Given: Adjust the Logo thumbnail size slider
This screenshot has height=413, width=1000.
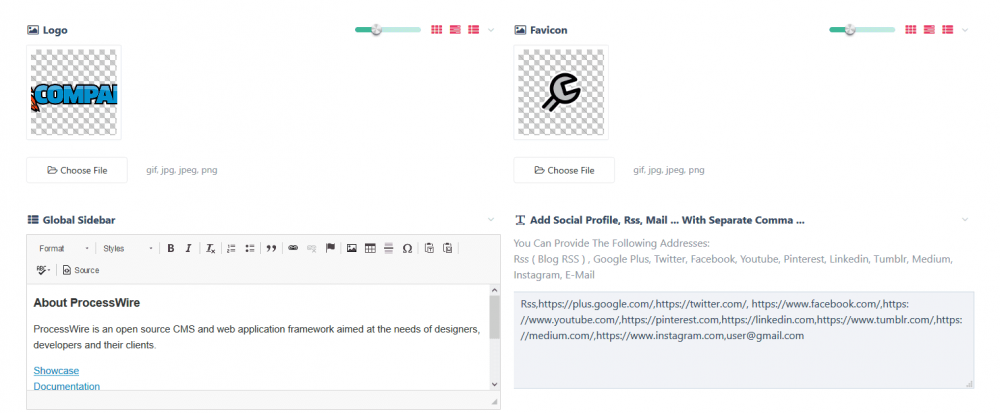Looking at the screenshot, I should click(376, 29).
